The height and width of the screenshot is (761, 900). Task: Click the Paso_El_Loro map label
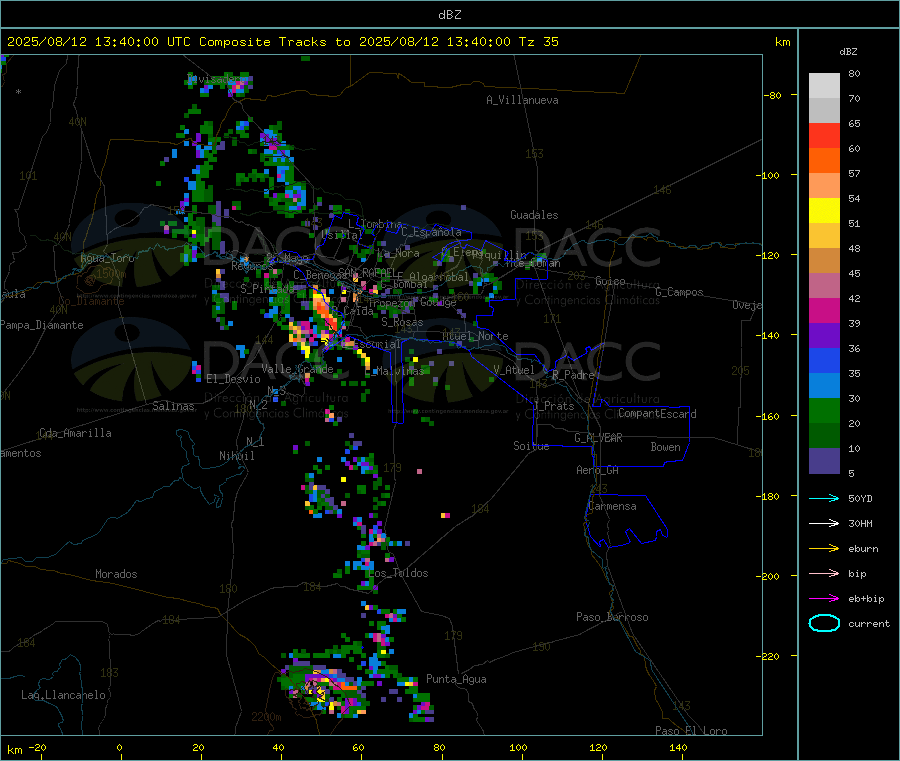(x=691, y=731)
